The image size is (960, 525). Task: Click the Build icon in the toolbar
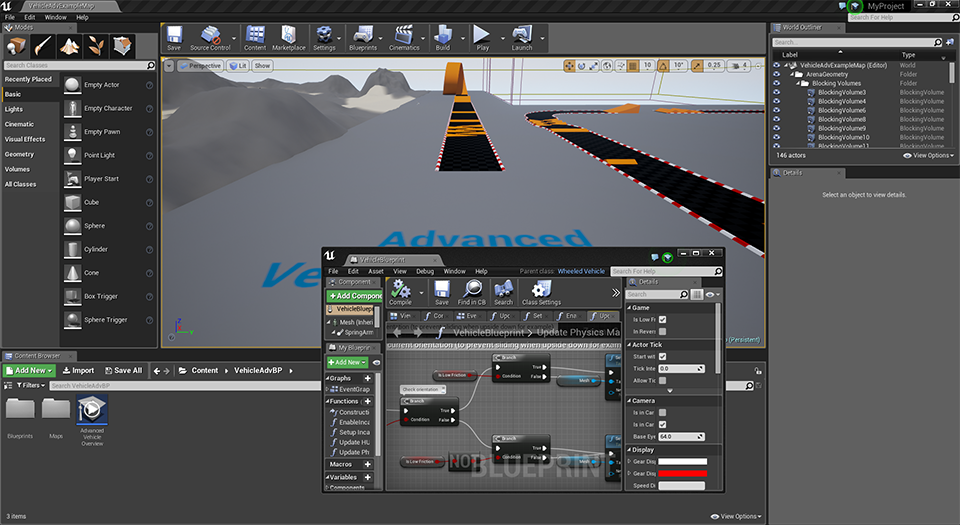(x=442, y=37)
